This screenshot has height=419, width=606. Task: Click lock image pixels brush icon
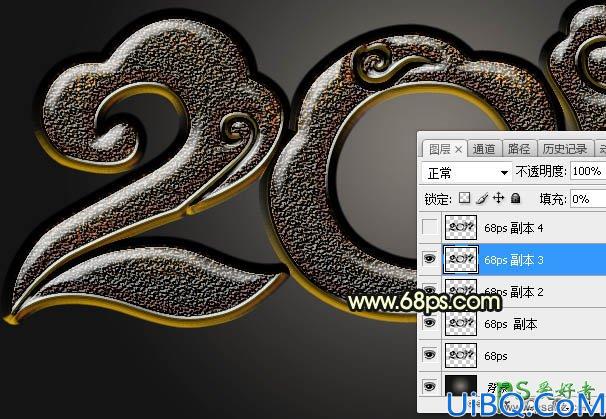pyautogui.click(x=482, y=199)
